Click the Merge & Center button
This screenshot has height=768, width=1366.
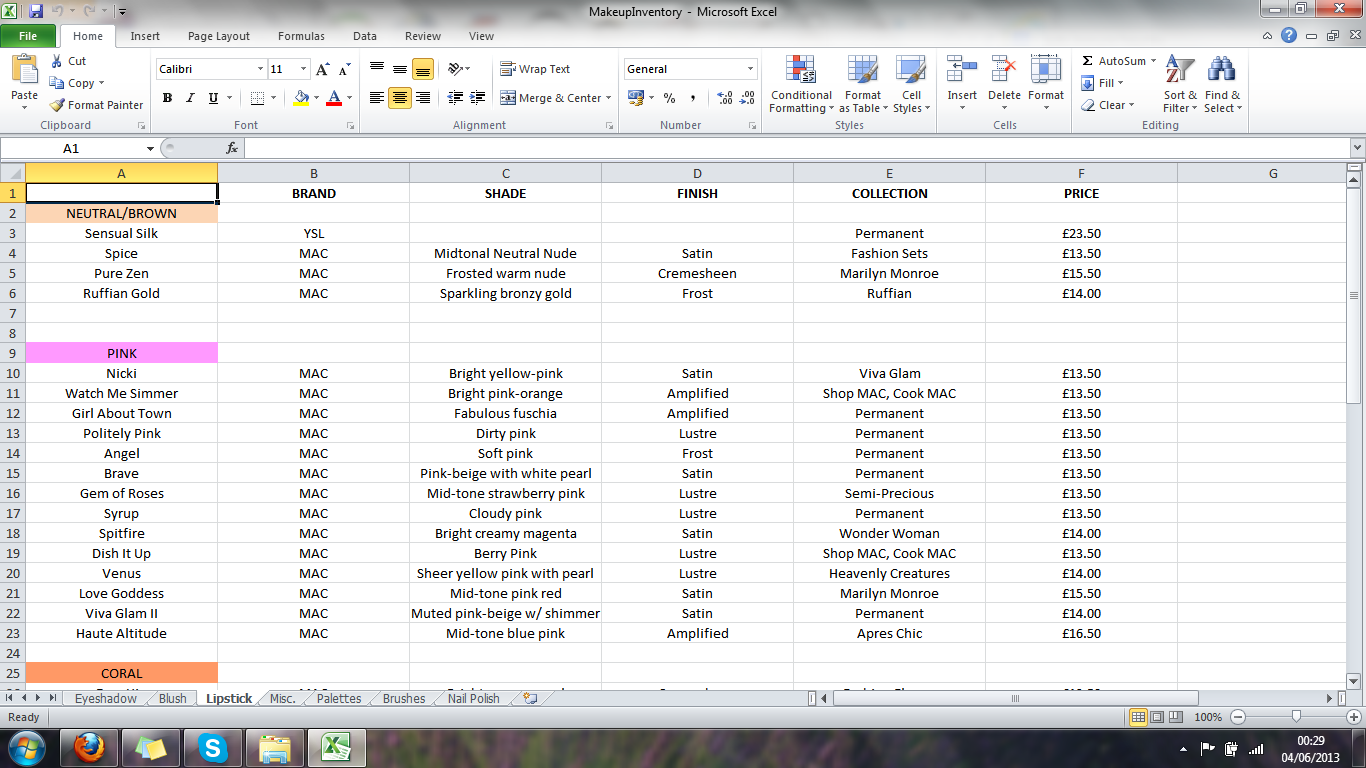[x=551, y=98]
